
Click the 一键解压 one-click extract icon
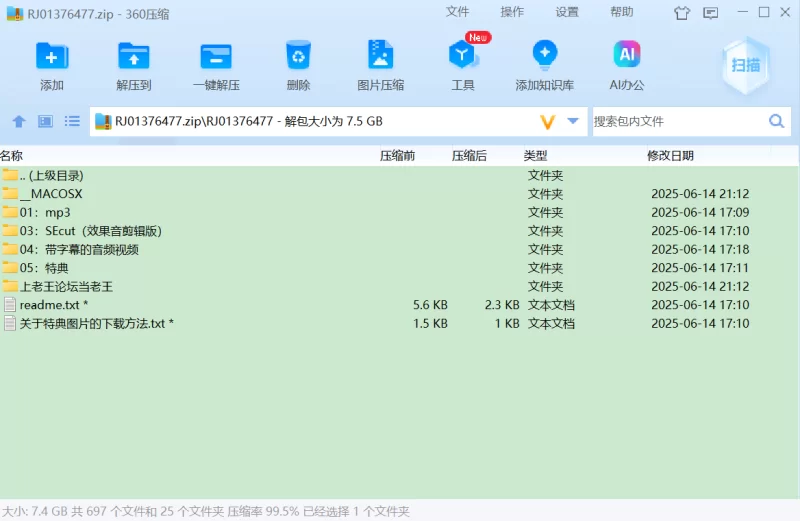point(216,57)
